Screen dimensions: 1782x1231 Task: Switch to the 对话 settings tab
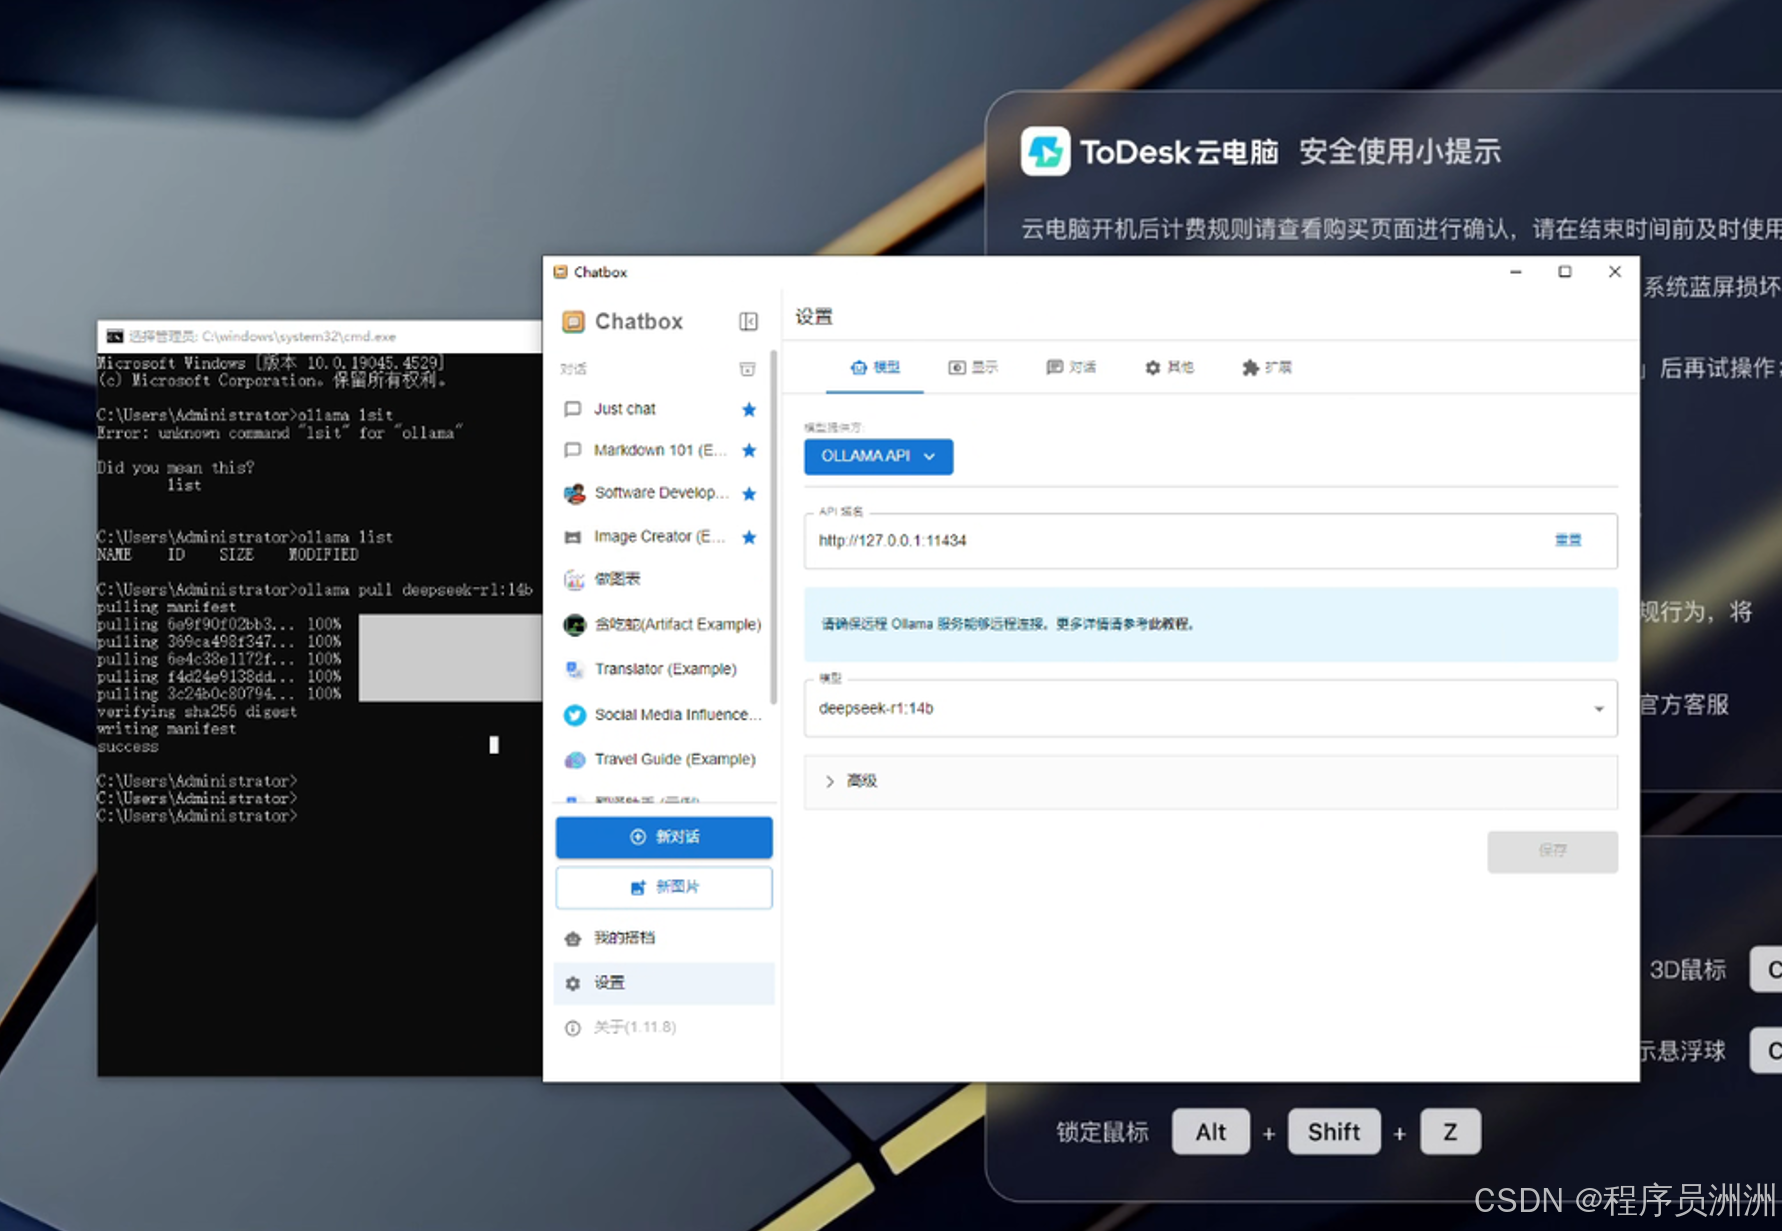pos(1071,367)
